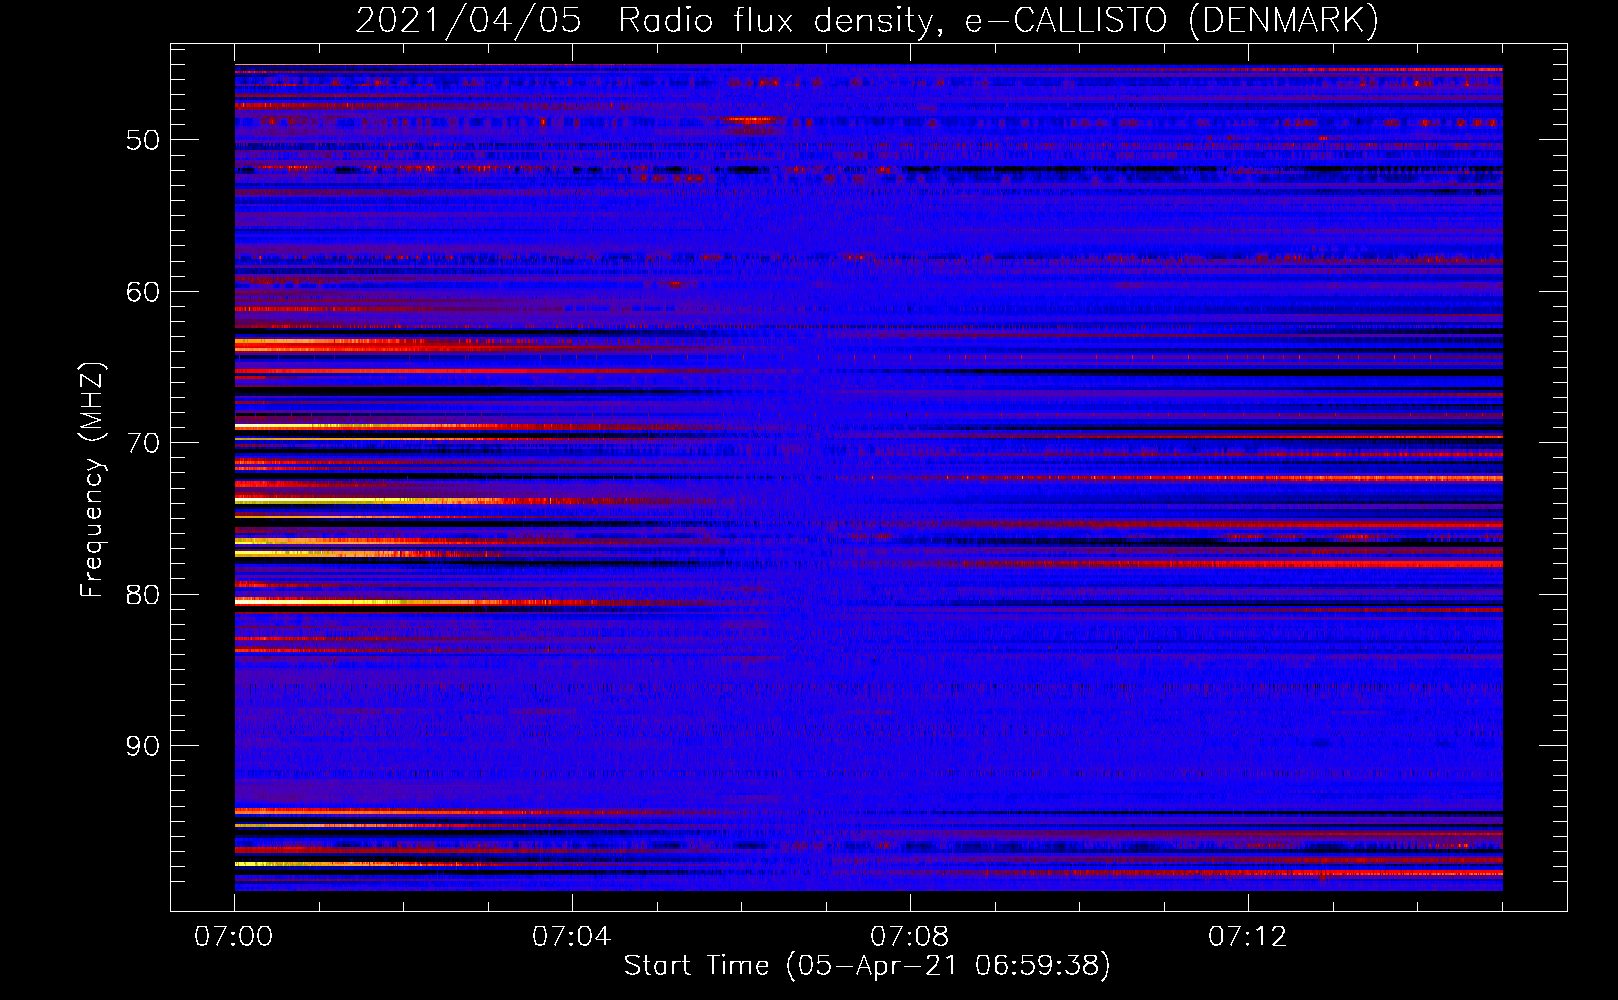Click the 07:04 time tick label
Image resolution: width=1618 pixels, height=1000 pixels.
tap(572, 937)
